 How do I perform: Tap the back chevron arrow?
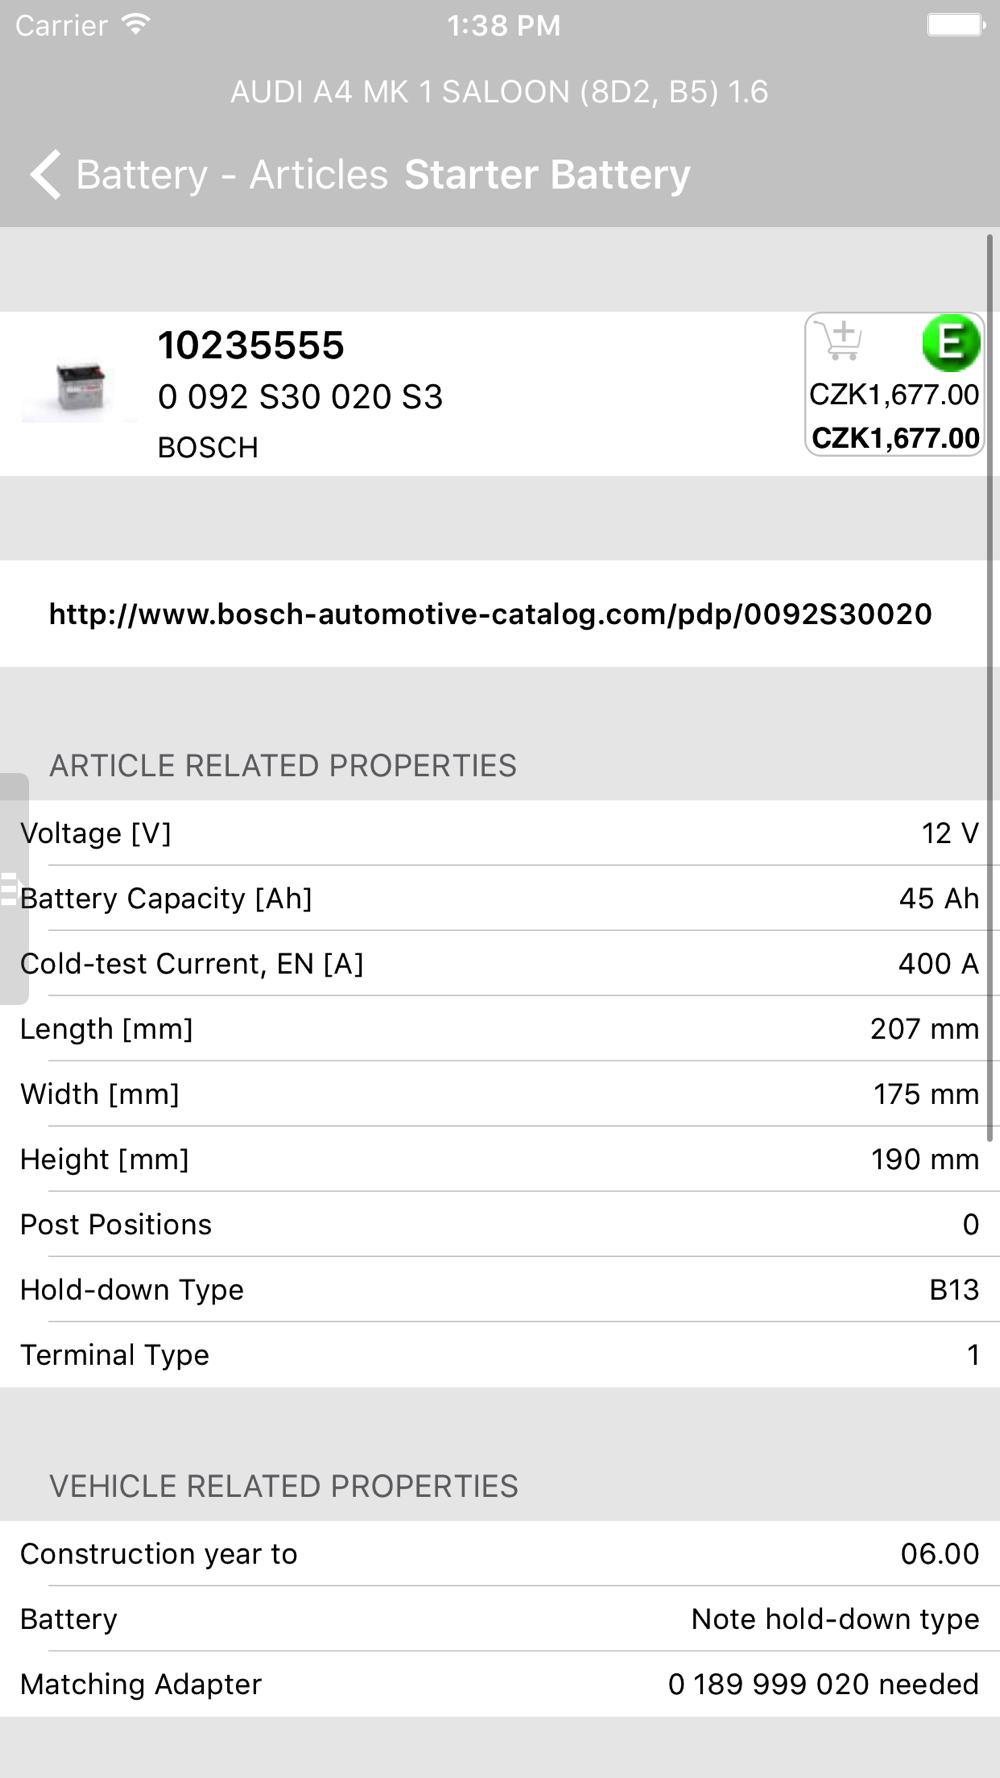point(46,175)
